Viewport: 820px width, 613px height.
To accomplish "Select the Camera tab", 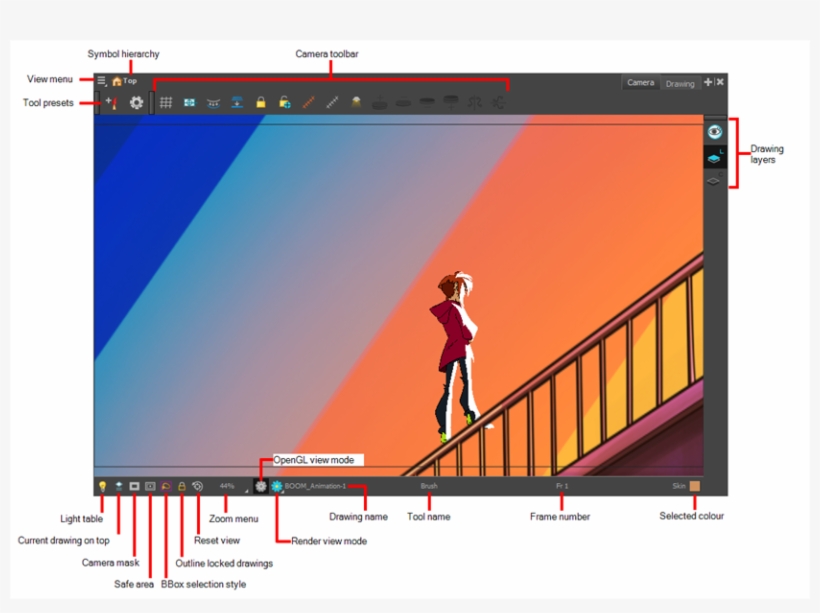I will [x=640, y=83].
